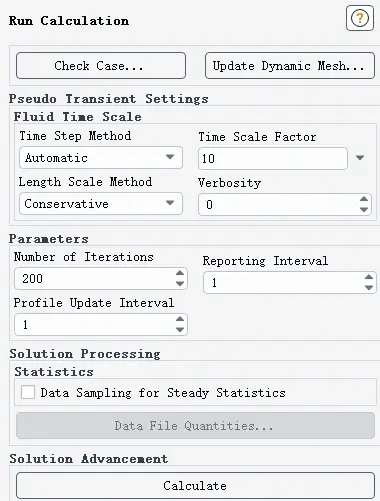
Task: Click the Check Case button
Action: pos(101,65)
